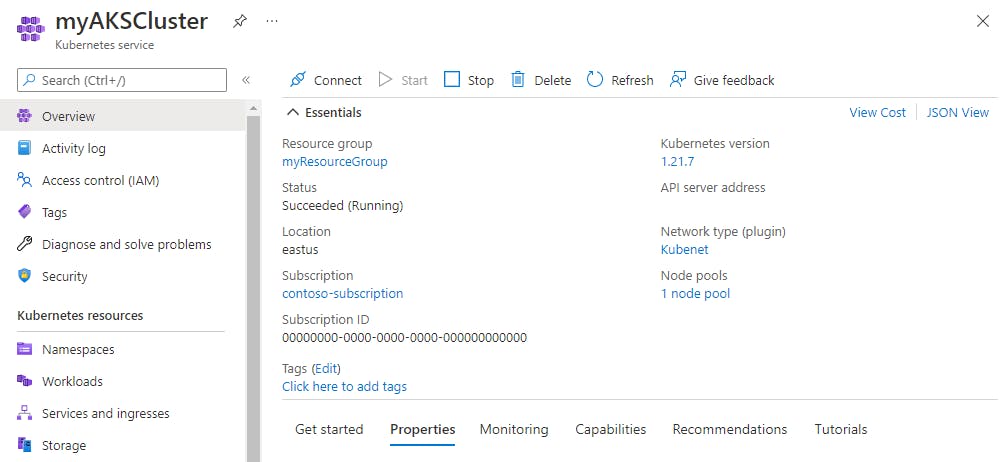Click the Stop toolbar label
1000x462 pixels.
(x=481, y=80)
